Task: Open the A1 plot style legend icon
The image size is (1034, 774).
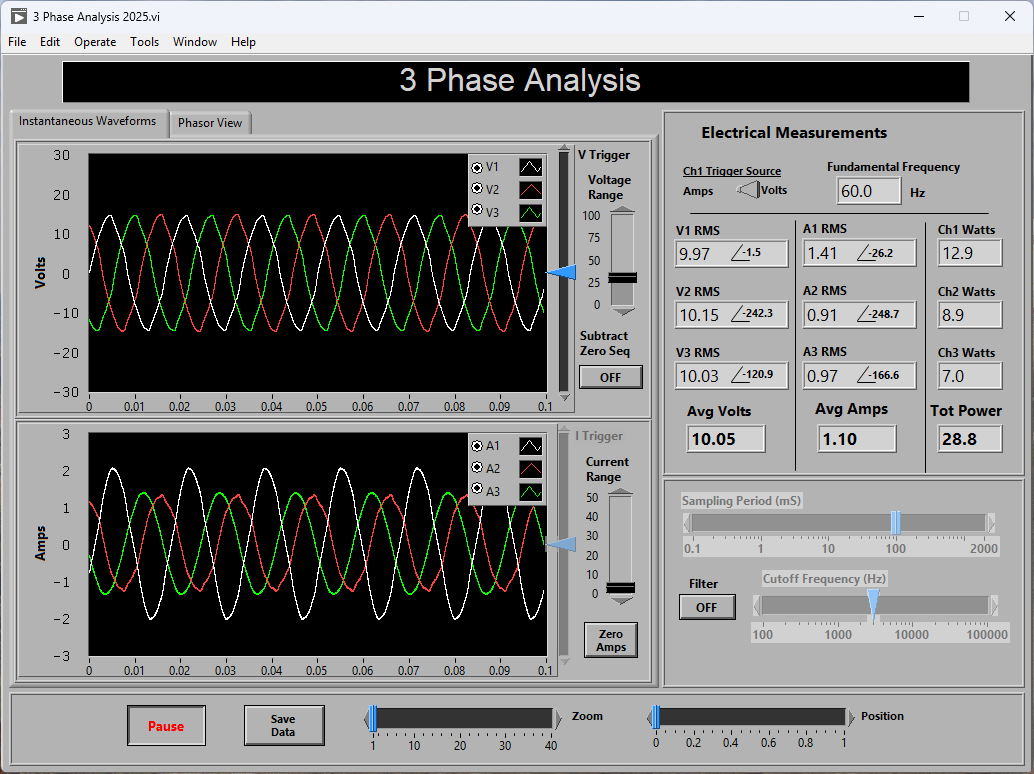Action: (x=530, y=446)
